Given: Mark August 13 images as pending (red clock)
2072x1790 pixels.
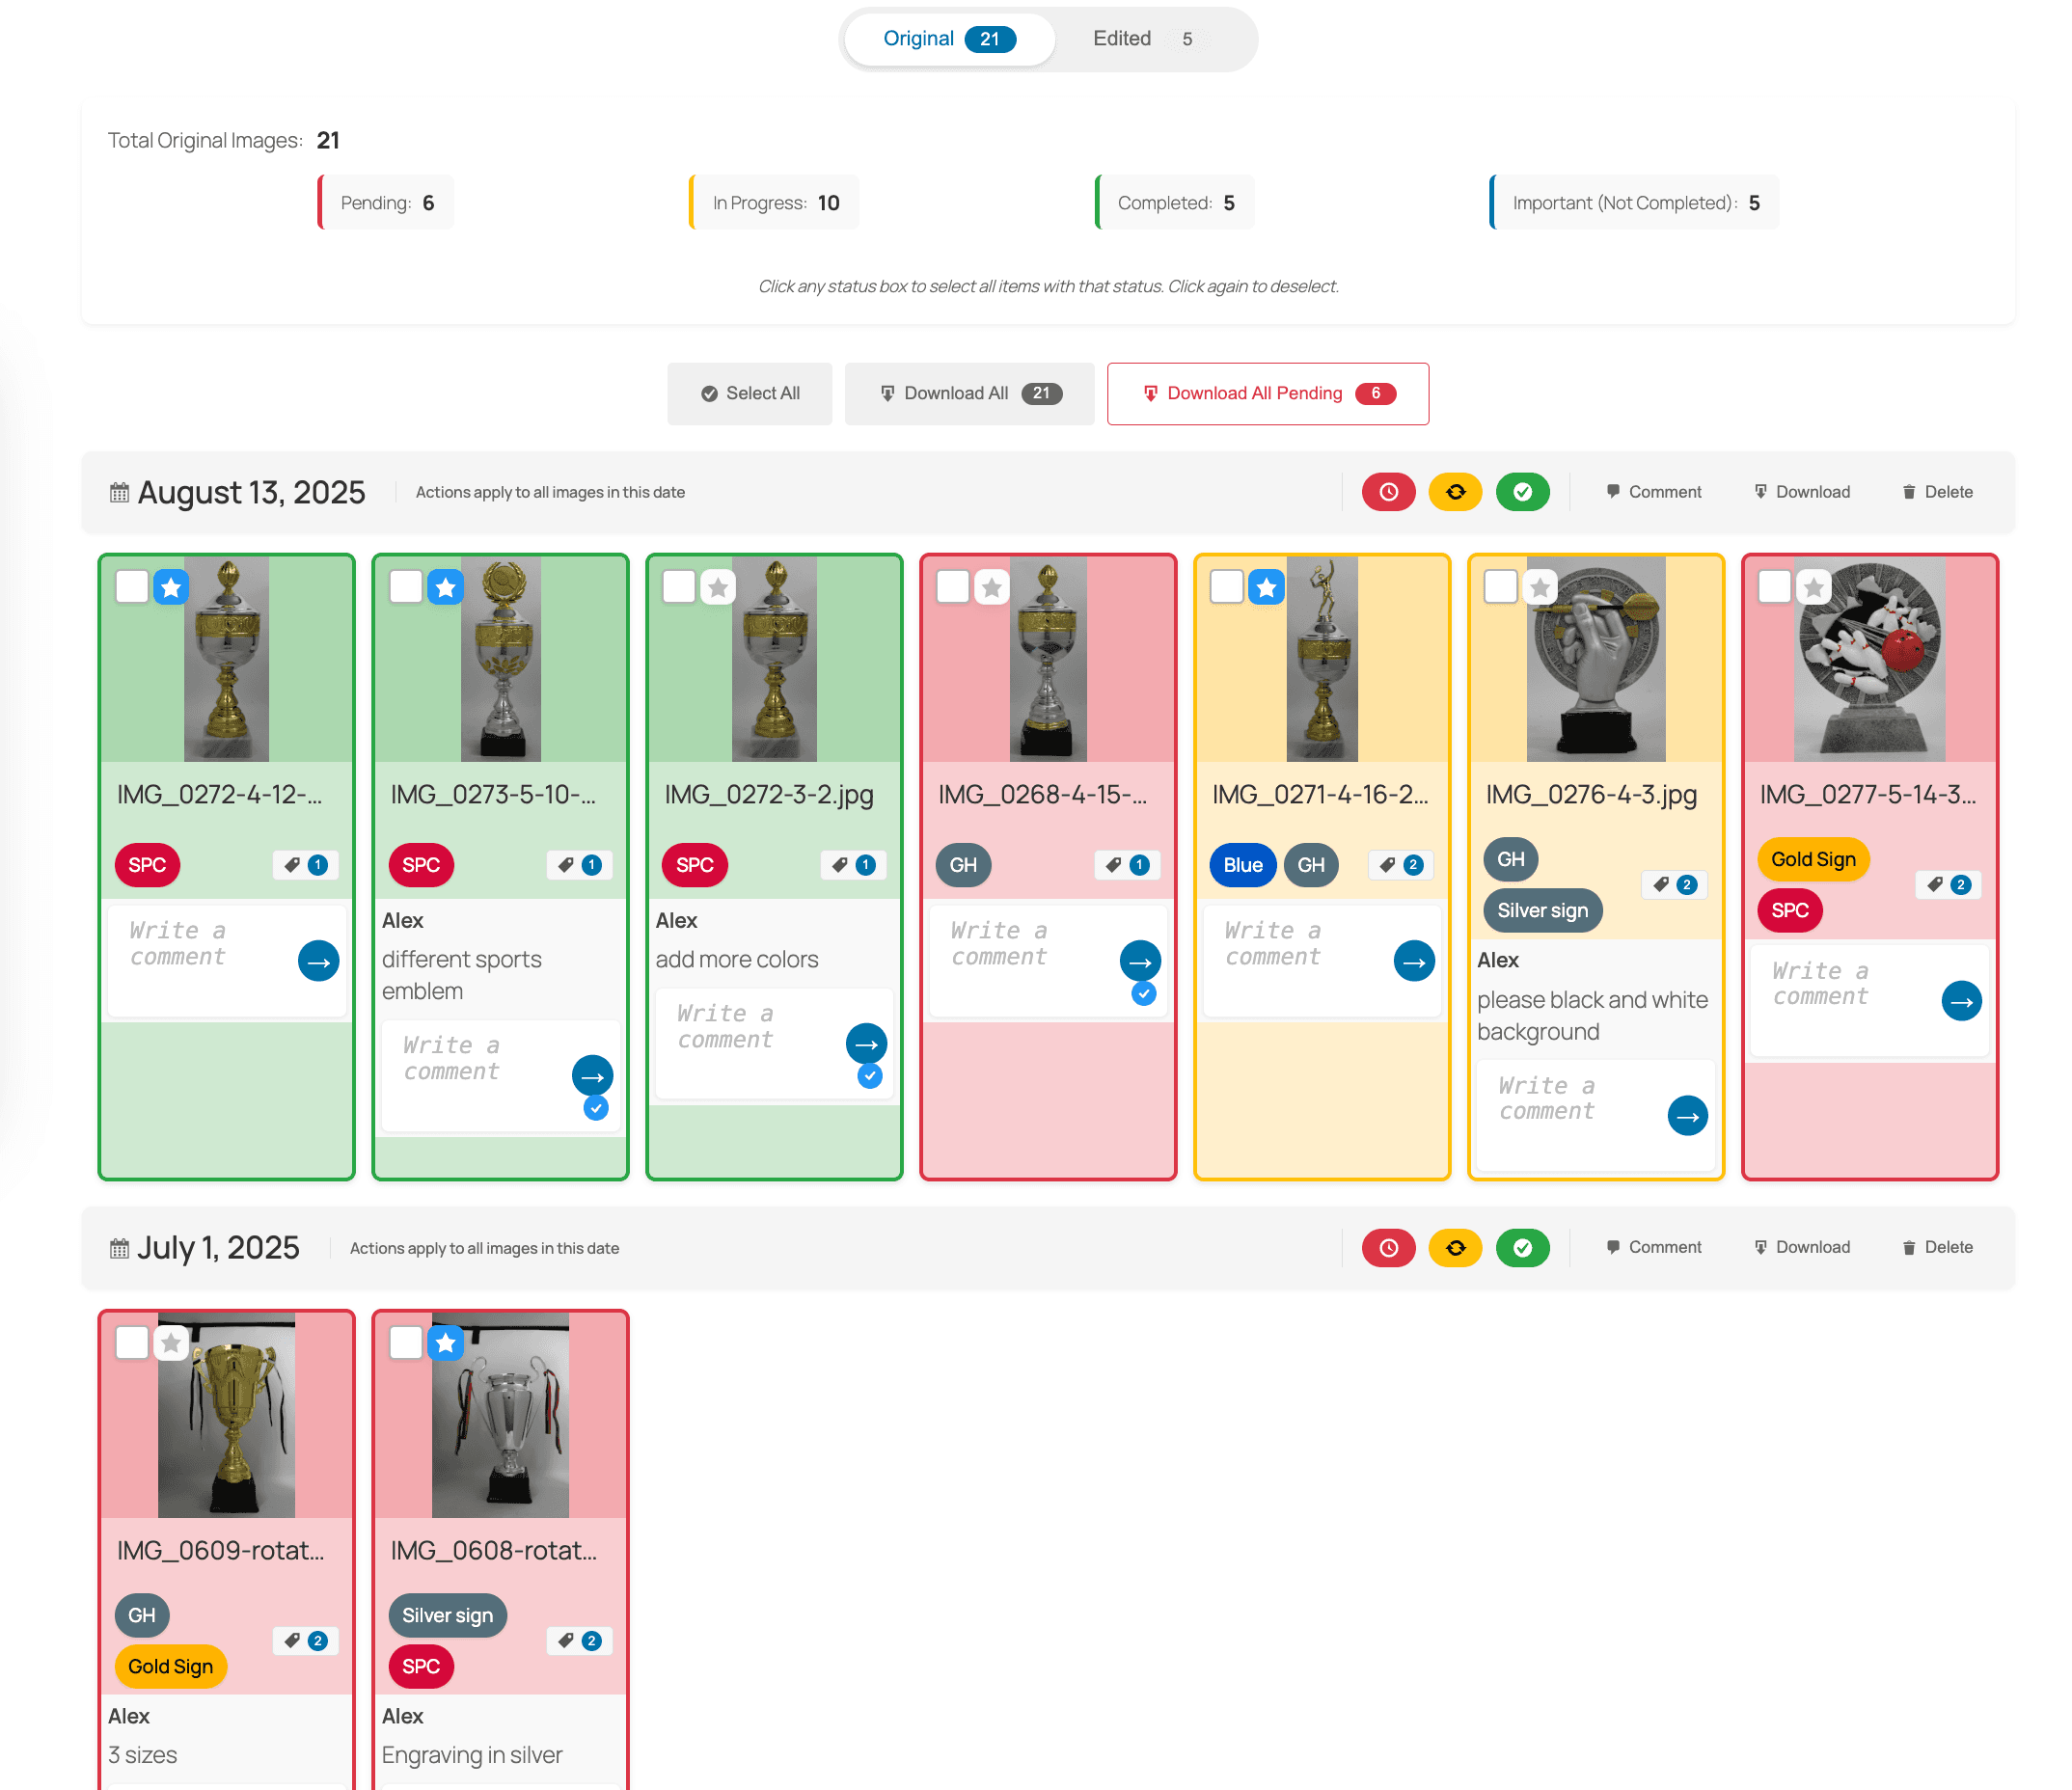Looking at the screenshot, I should [1388, 492].
